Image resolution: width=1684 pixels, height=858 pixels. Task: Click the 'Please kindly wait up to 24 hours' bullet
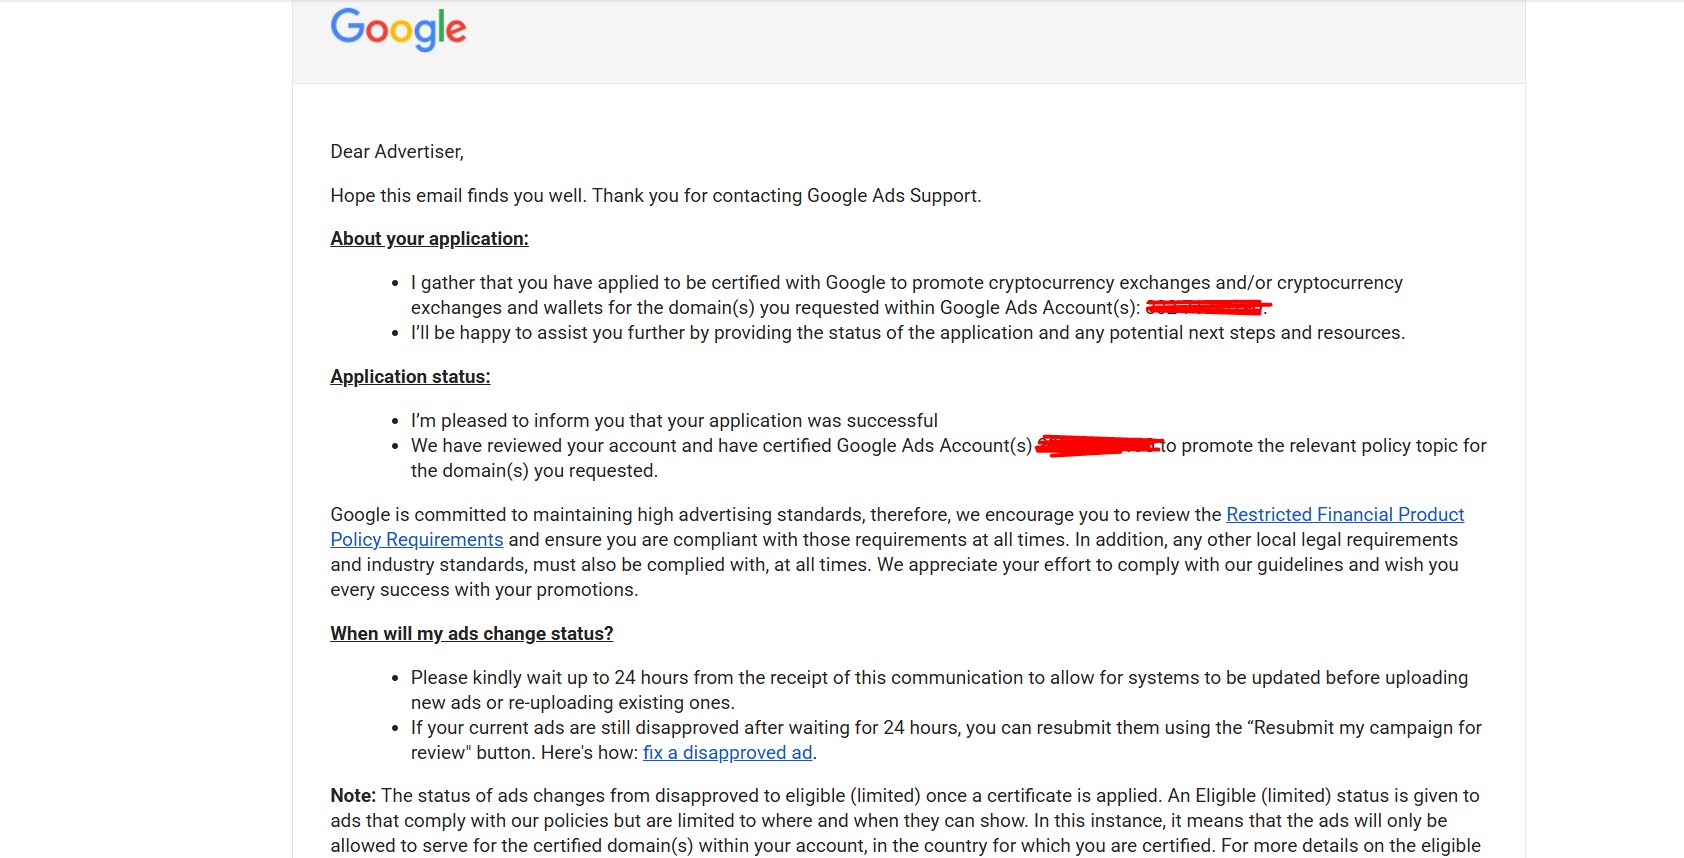pos(939,690)
